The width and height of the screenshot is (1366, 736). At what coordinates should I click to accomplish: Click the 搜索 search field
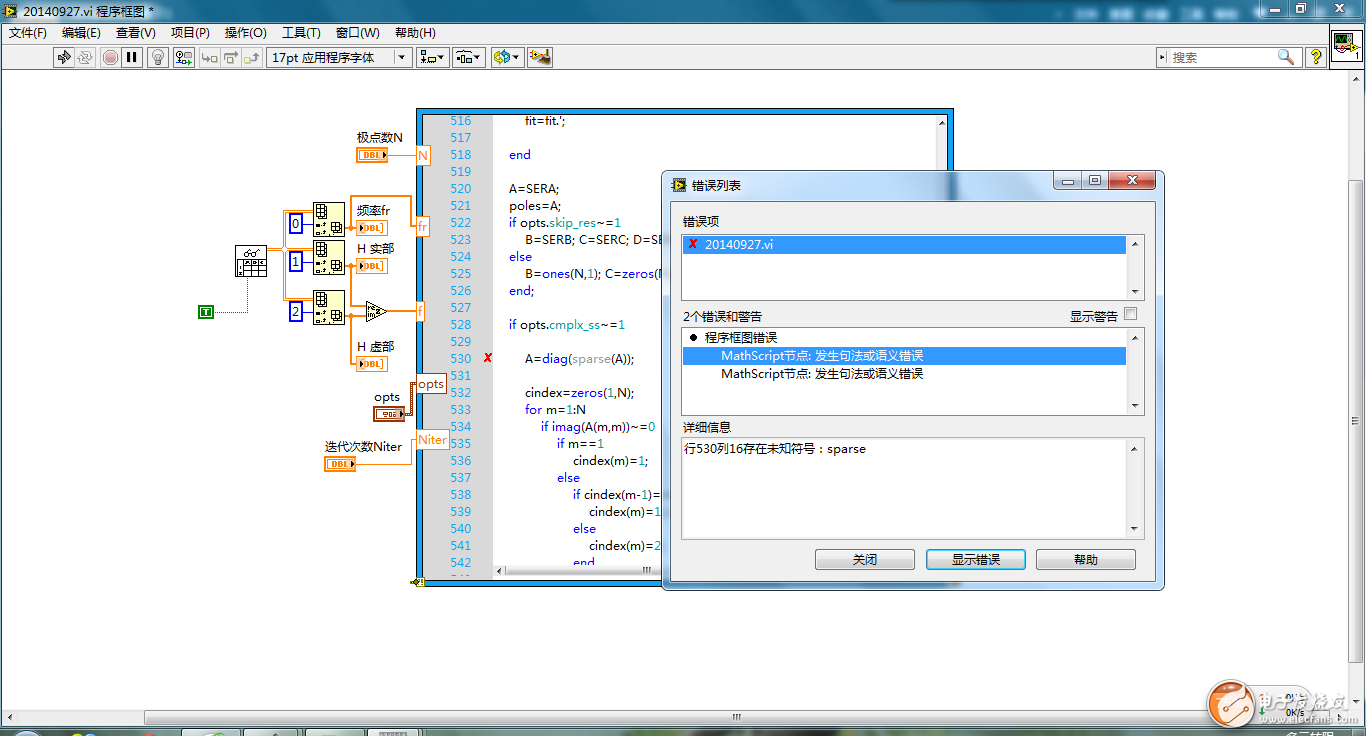[x=1220, y=58]
